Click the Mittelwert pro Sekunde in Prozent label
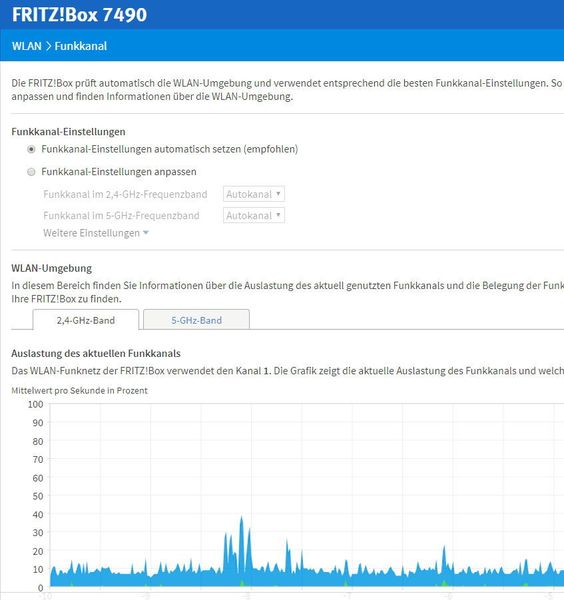The width and height of the screenshot is (564, 600). (x=80, y=391)
